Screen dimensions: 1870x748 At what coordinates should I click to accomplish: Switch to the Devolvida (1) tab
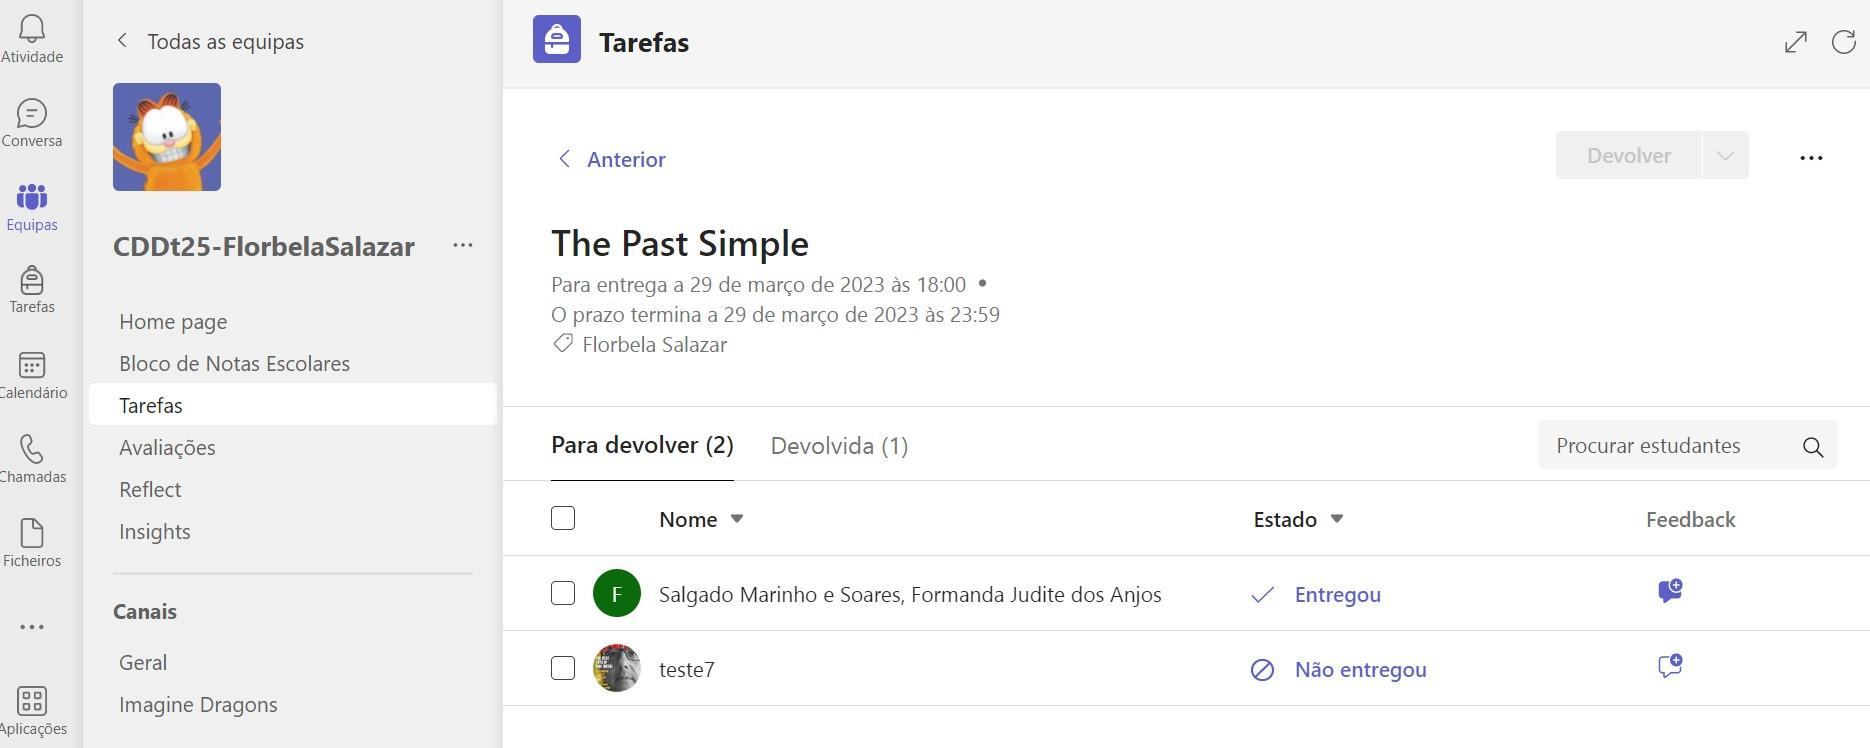click(x=839, y=446)
